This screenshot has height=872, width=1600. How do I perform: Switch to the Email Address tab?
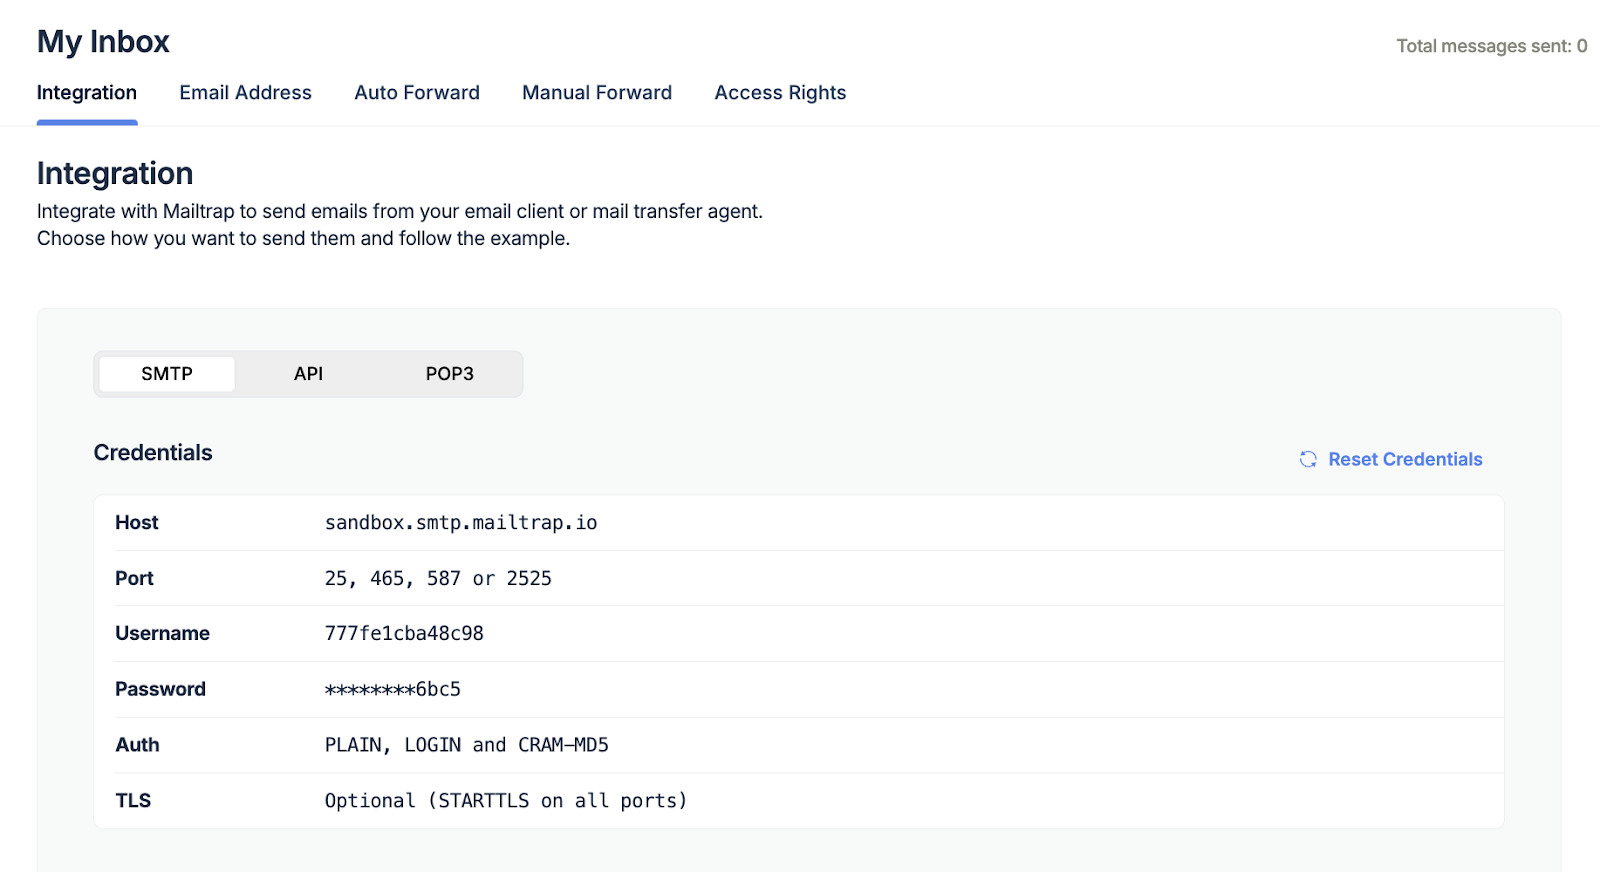246,93
